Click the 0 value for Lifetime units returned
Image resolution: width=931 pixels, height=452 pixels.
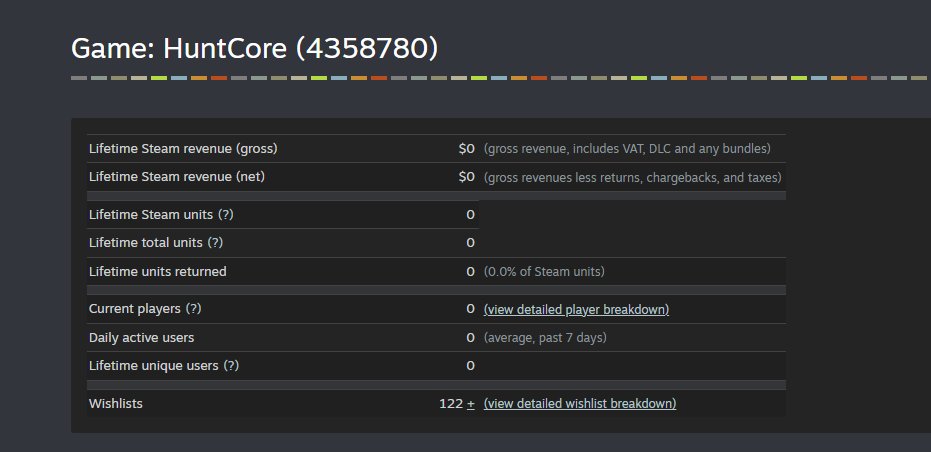click(471, 271)
